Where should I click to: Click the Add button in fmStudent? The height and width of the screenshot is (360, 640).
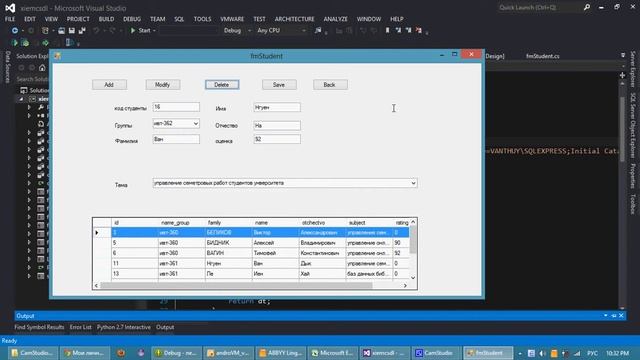pyautogui.click(x=109, y=84)
